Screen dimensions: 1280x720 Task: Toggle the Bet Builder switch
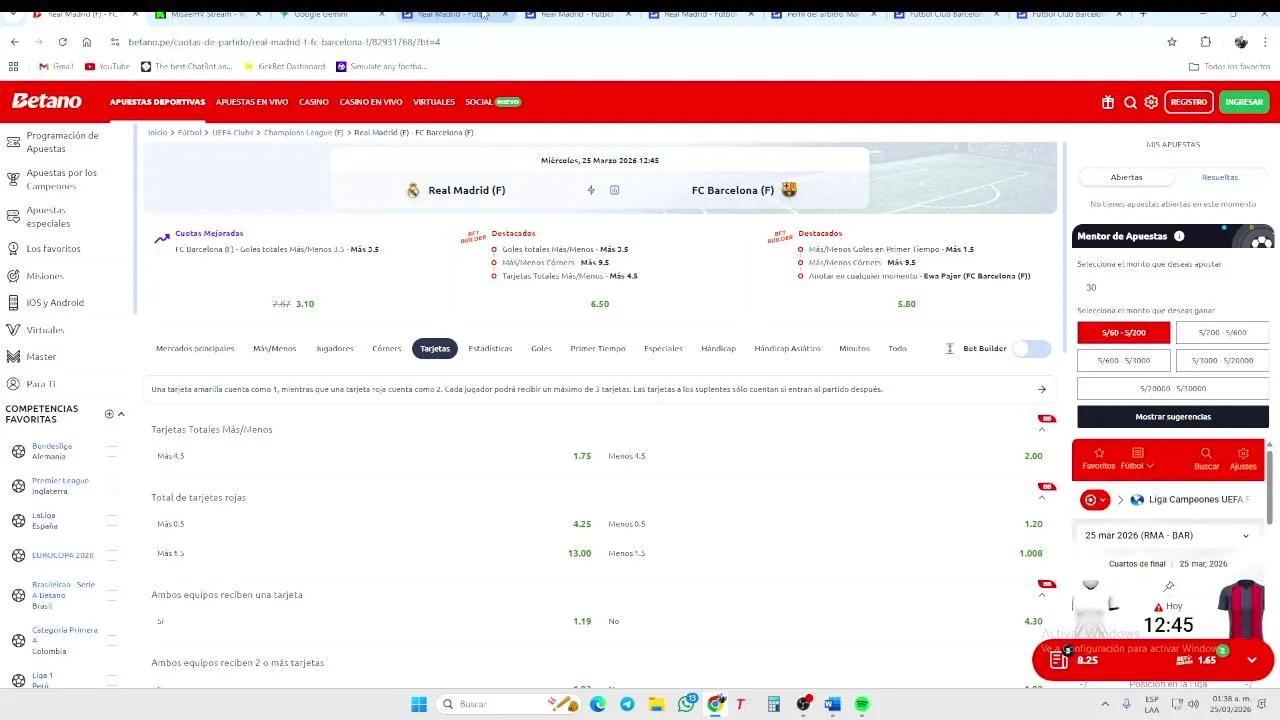[1031, 348]
